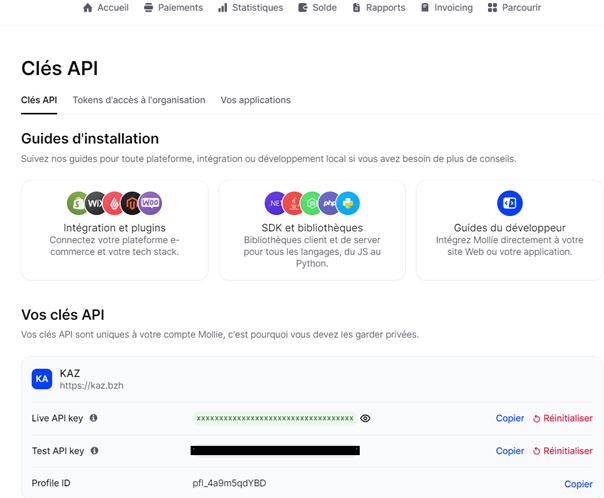
Task: Open the Parcourir menu
Action: [514, 8]
